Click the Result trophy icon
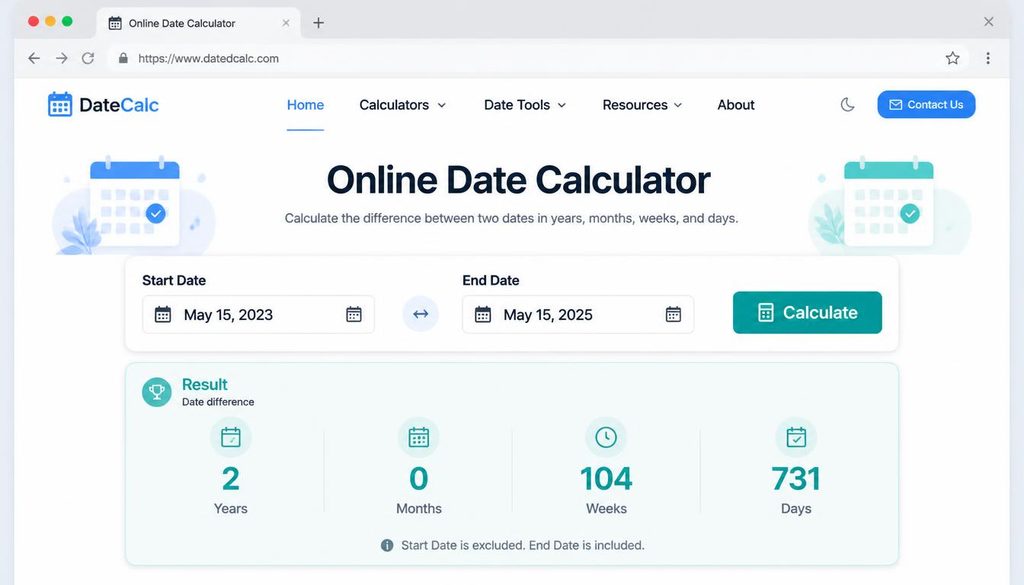This screenshot has height=585, width=1024. coord(157,392)
